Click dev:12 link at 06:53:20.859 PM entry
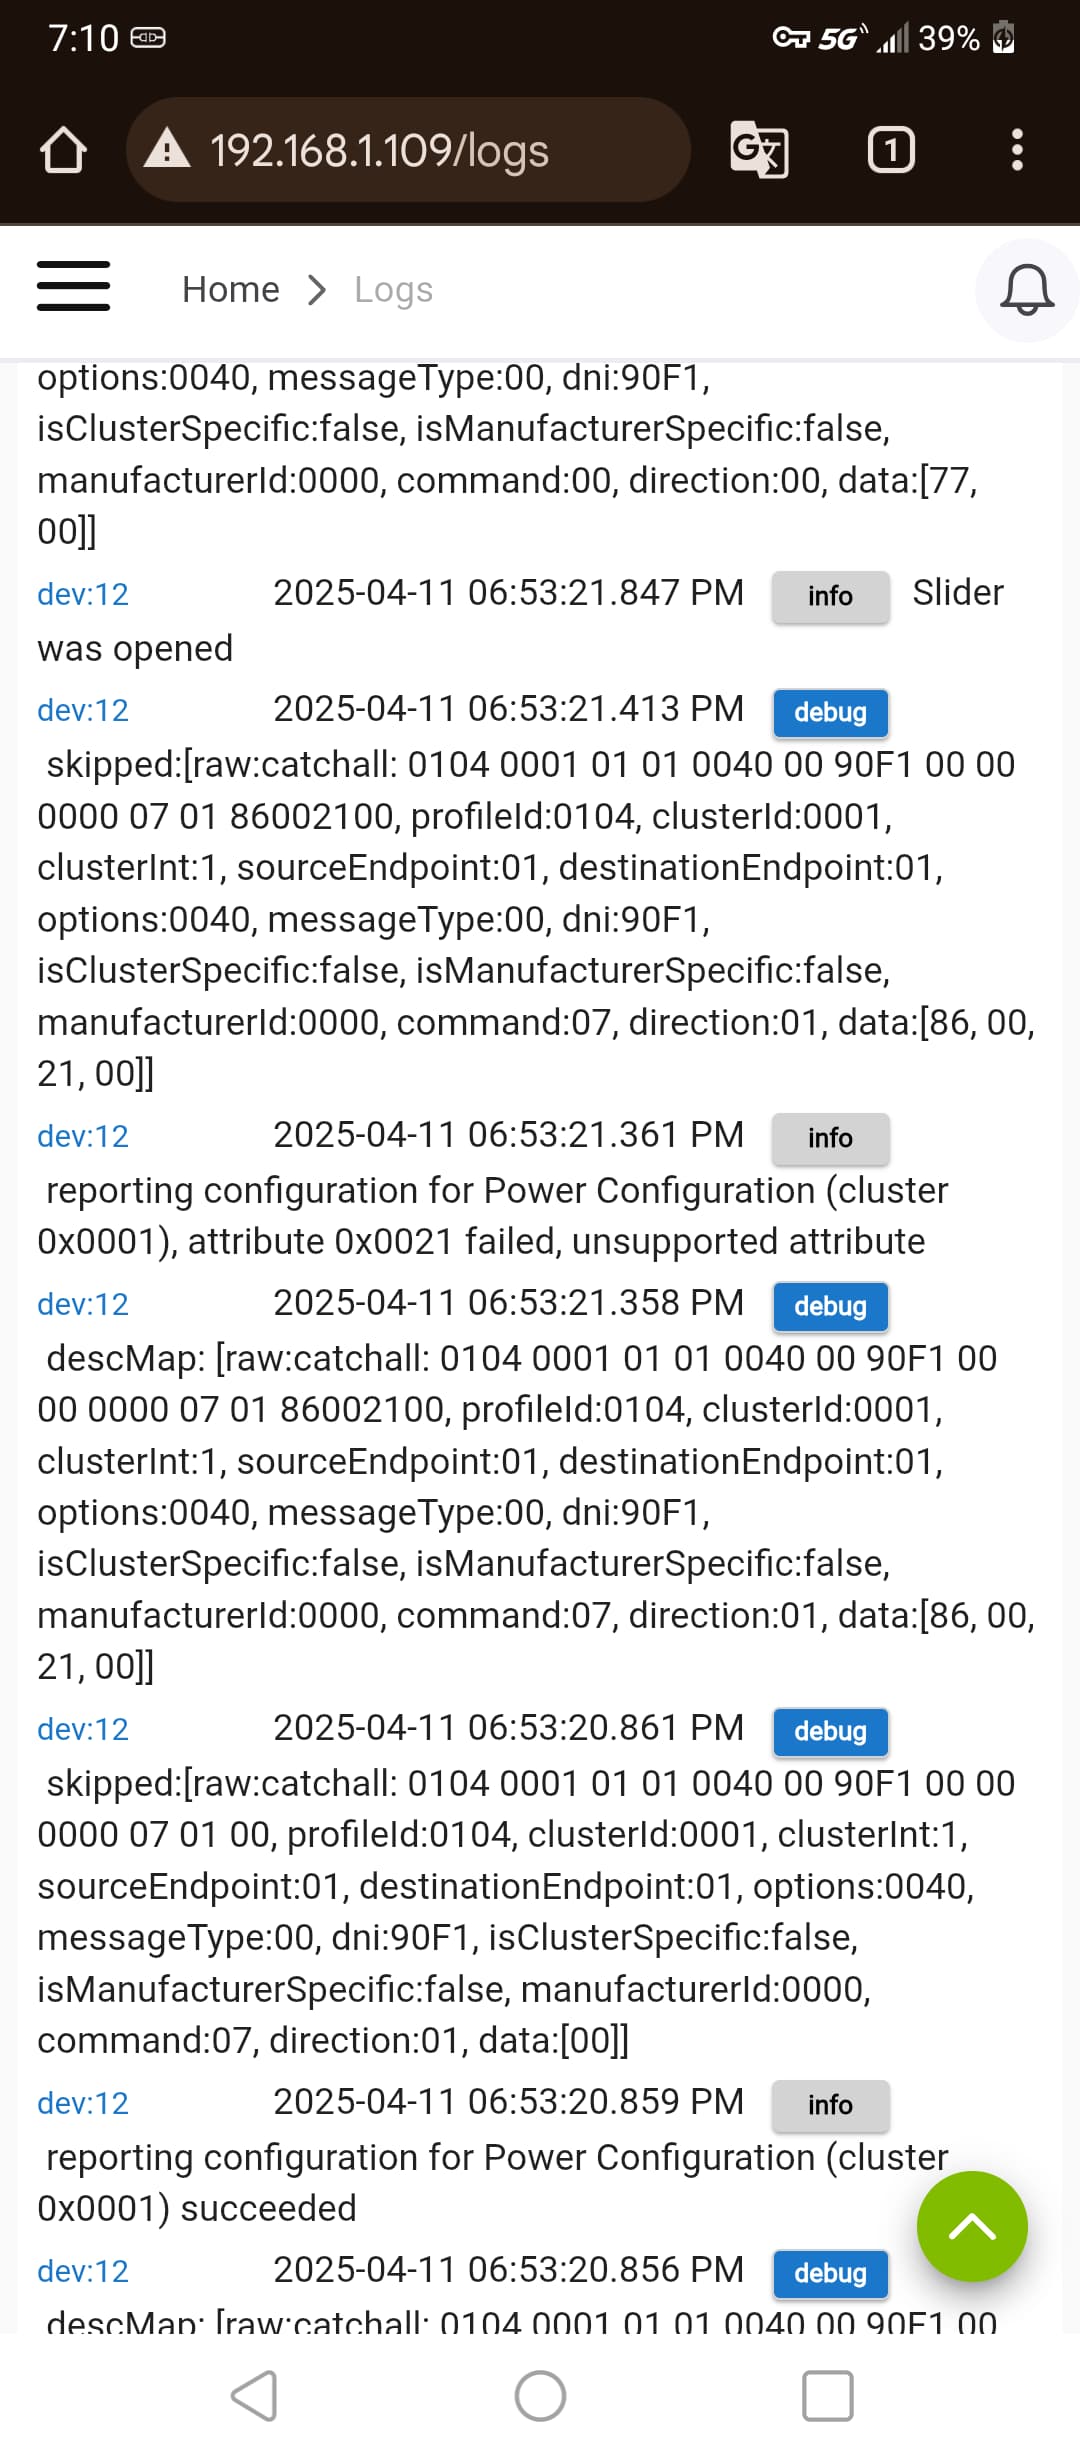Screen dimensions: 1080x2460 coord(83,2103)
